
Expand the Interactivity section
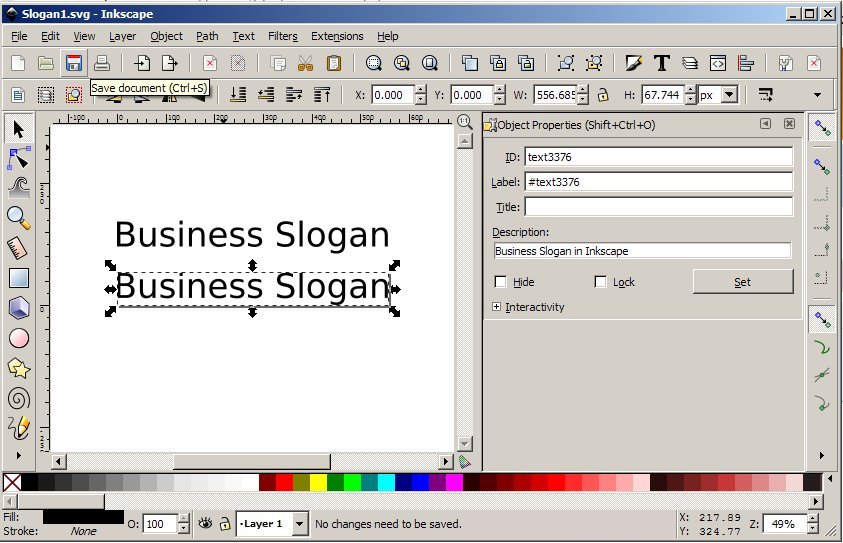[496, 306]
